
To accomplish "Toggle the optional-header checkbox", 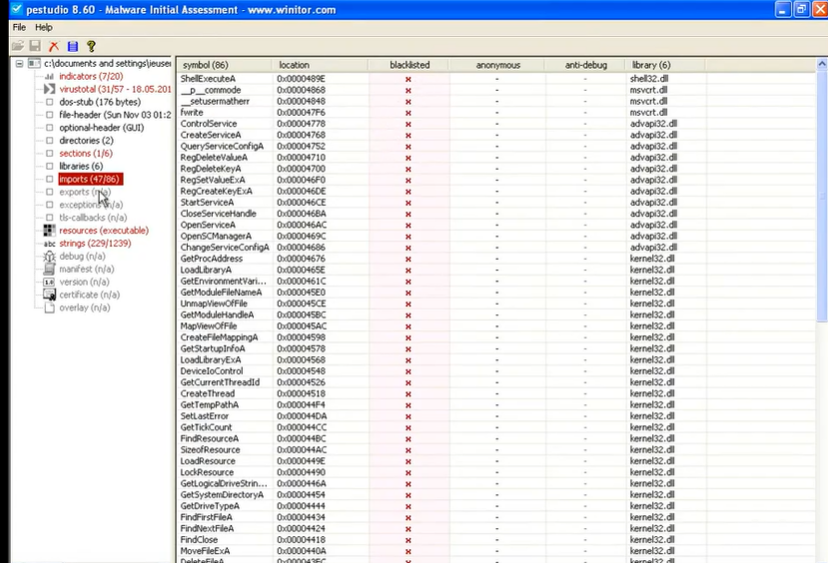I will [49, 128].
